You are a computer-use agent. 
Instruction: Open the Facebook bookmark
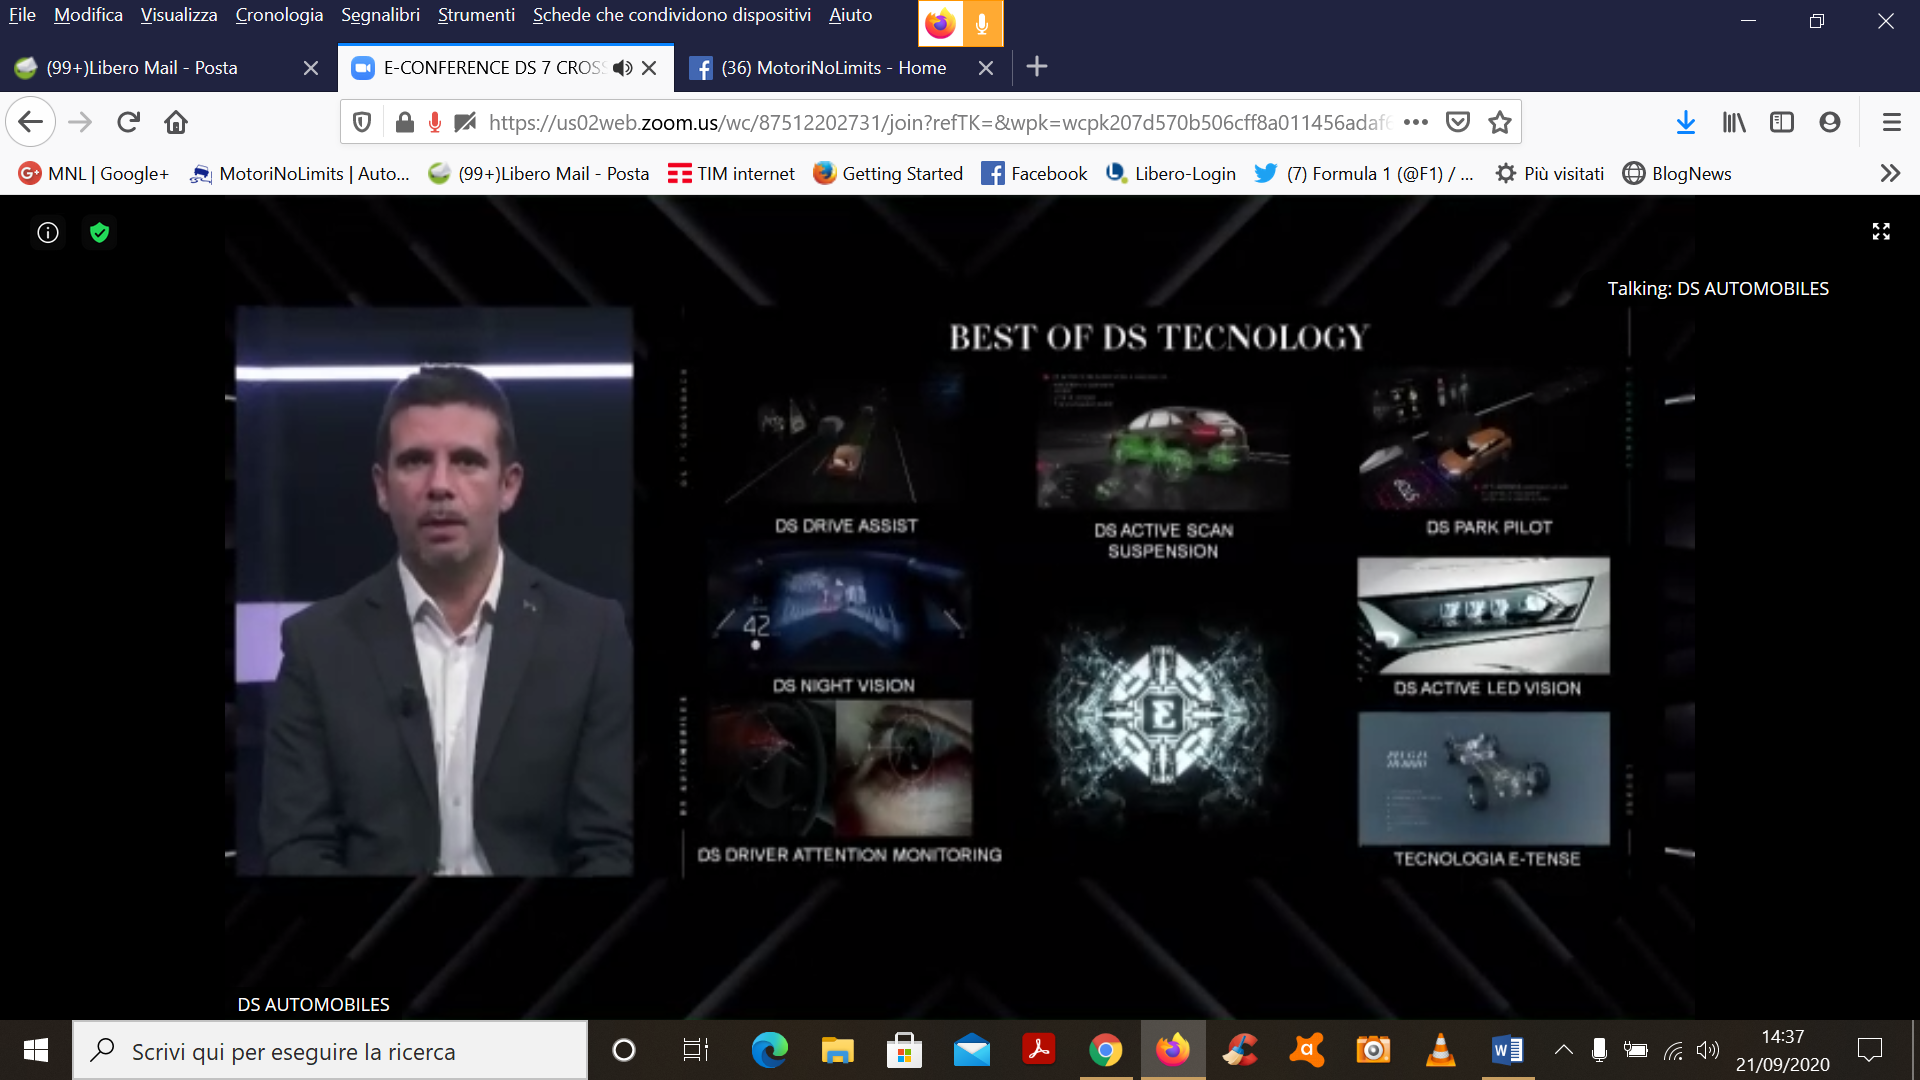[x=1034, y=173]
